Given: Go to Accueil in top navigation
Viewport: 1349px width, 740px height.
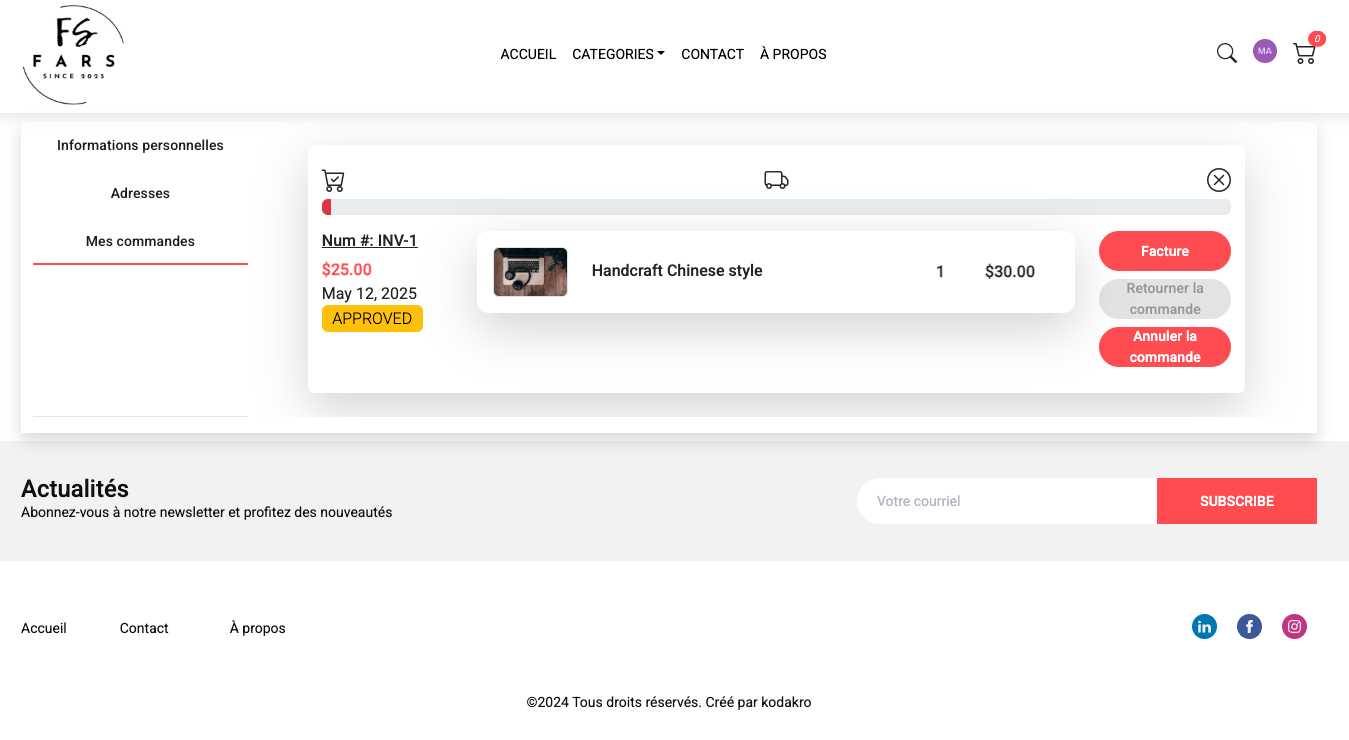Looking at the screenshot, I should click(528, 54).
